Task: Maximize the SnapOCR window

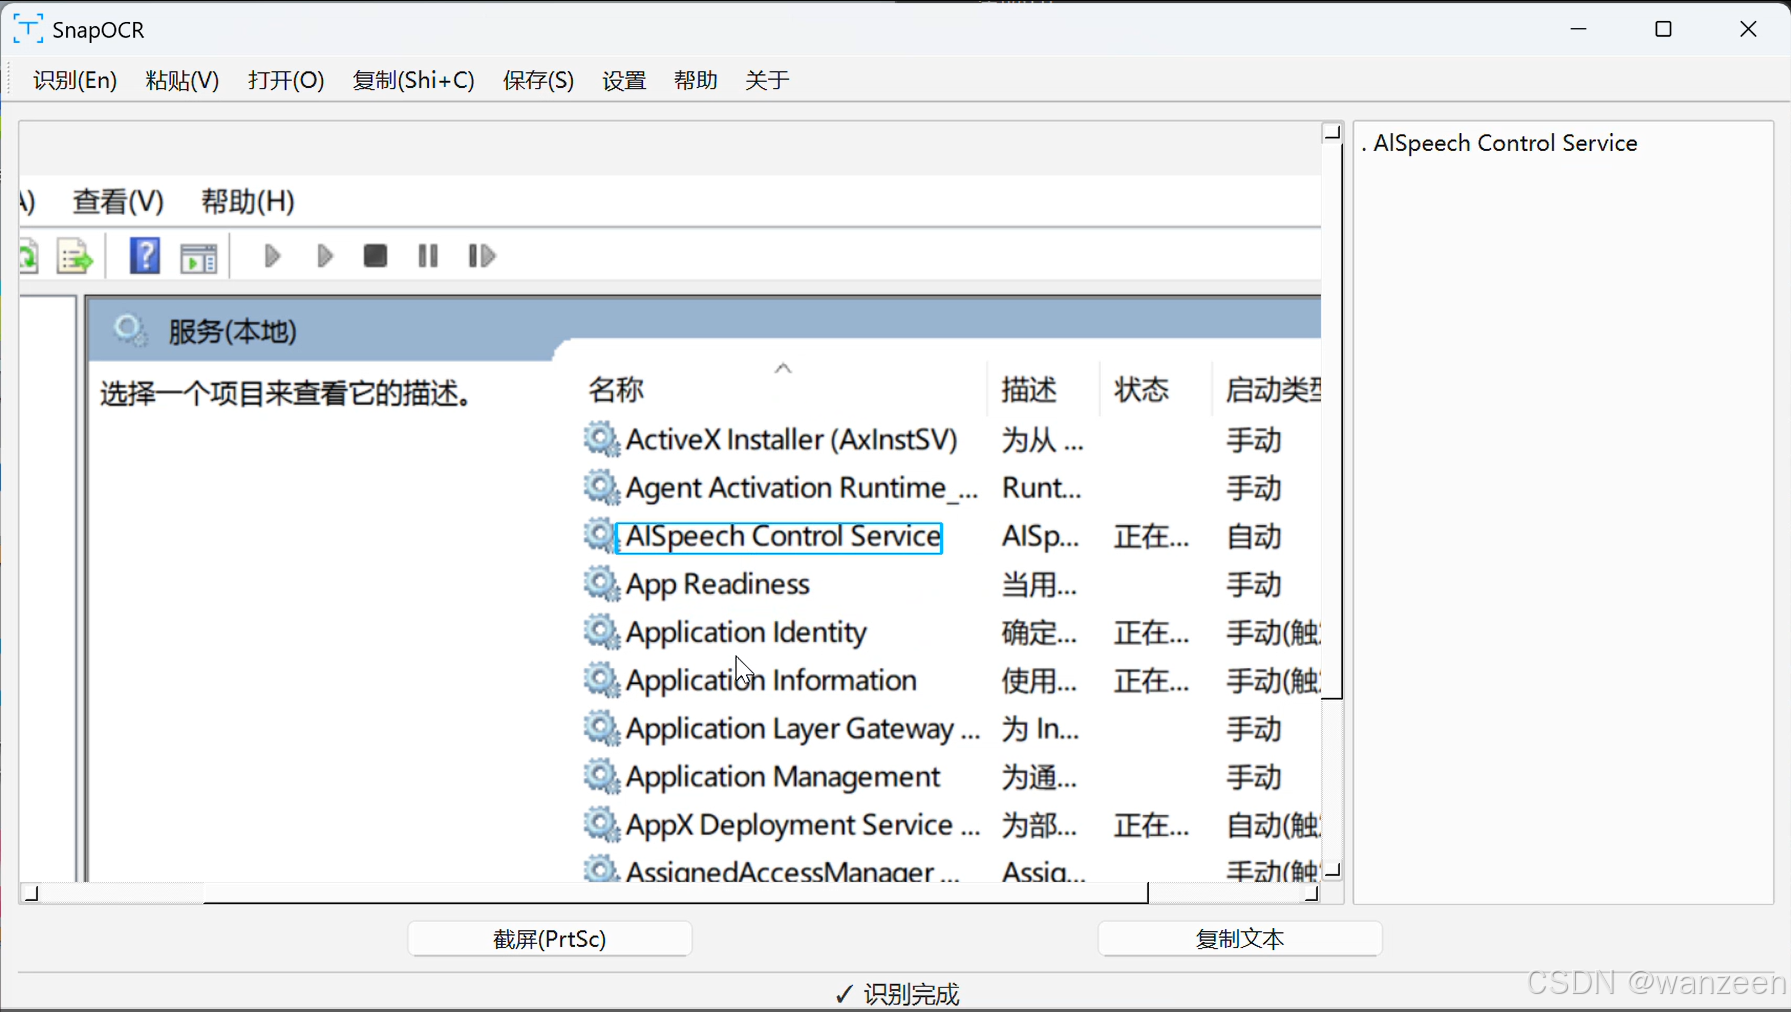Action: point(1664,29)
